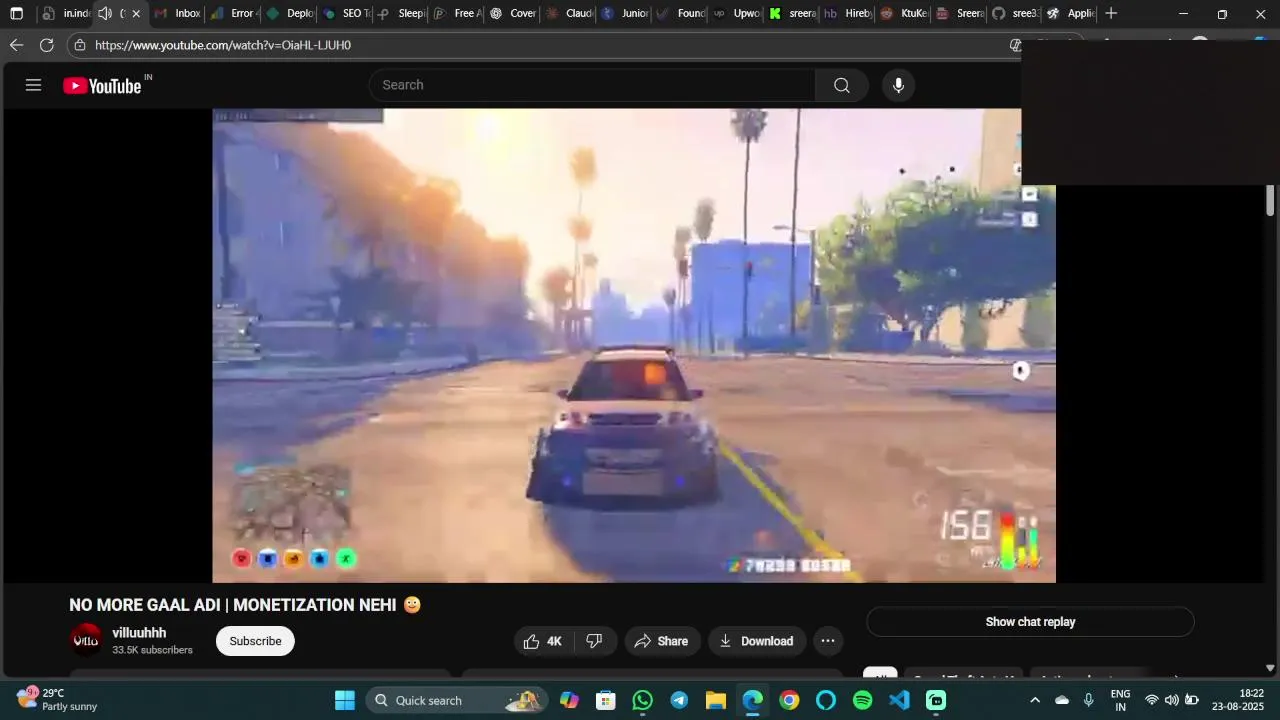This screenshot has height=720, width=1280.
Task: Click the microphone tray icon
Action: pos(1089,700)
